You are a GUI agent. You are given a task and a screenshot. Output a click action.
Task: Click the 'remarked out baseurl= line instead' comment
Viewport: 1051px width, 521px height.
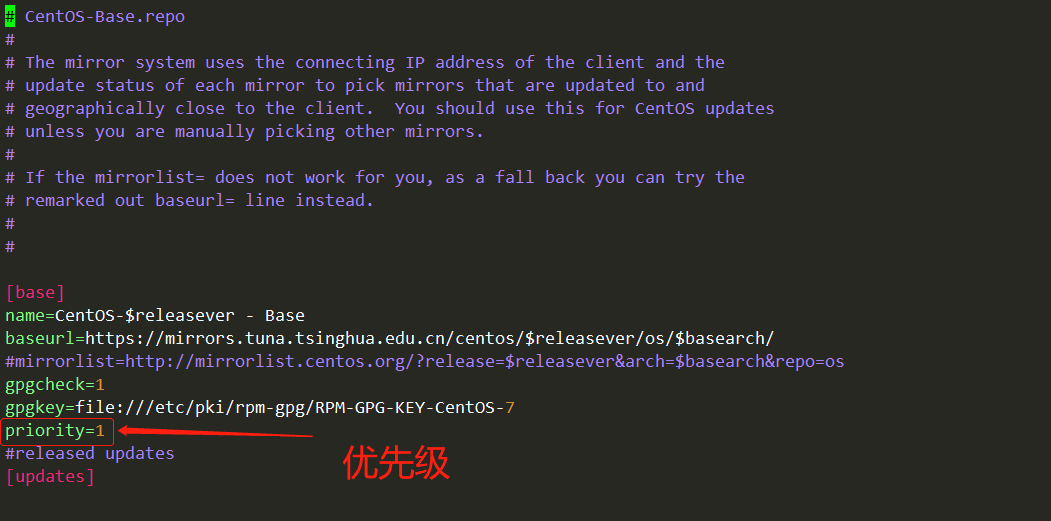tap(200, 201)
